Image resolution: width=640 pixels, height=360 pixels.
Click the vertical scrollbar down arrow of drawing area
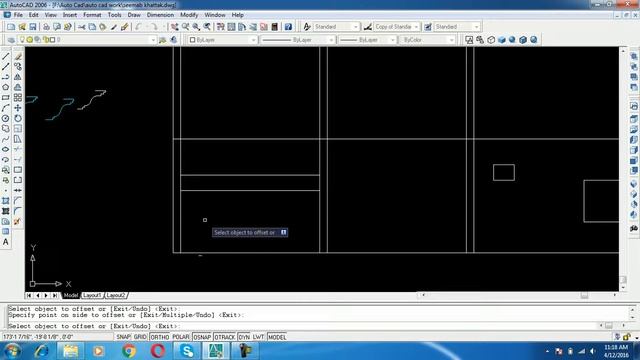tap(623, 288)
